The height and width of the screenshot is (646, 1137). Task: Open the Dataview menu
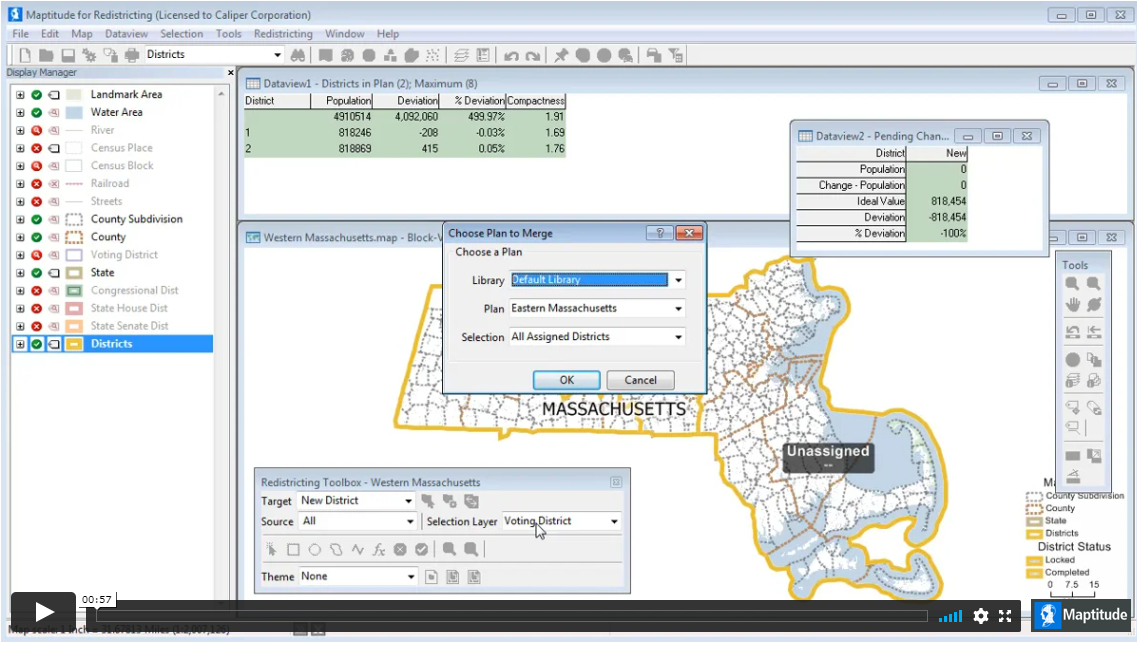(126, 34)
